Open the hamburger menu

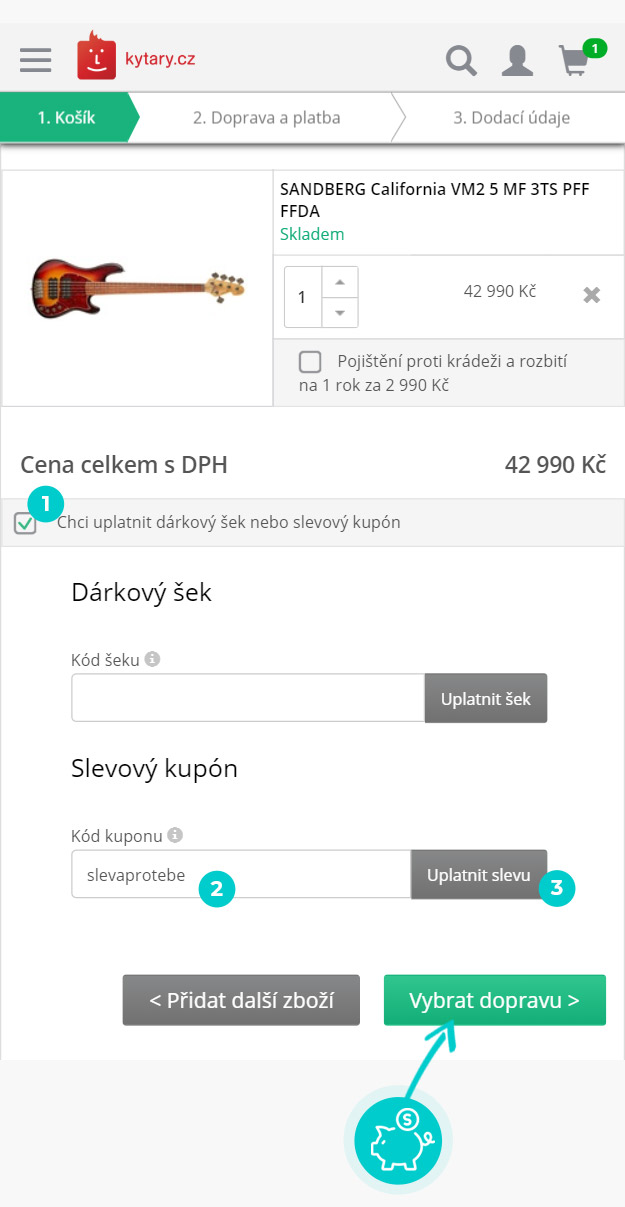pyautogui.click(x=35, y=59)
